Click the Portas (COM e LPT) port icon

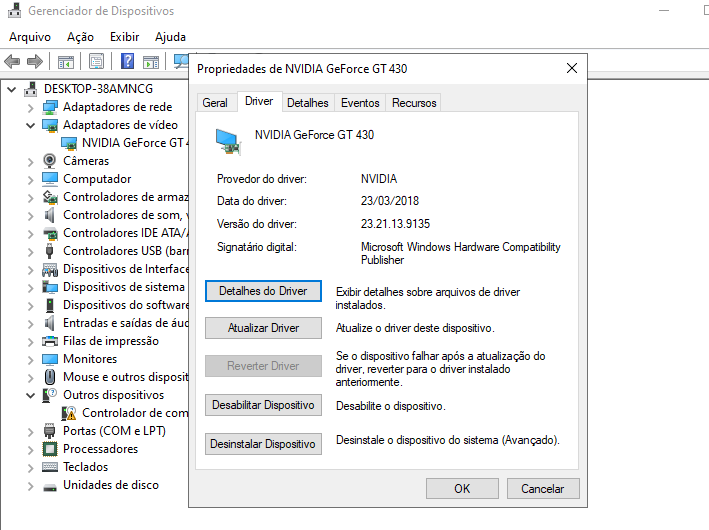click(x=50, y=431)
